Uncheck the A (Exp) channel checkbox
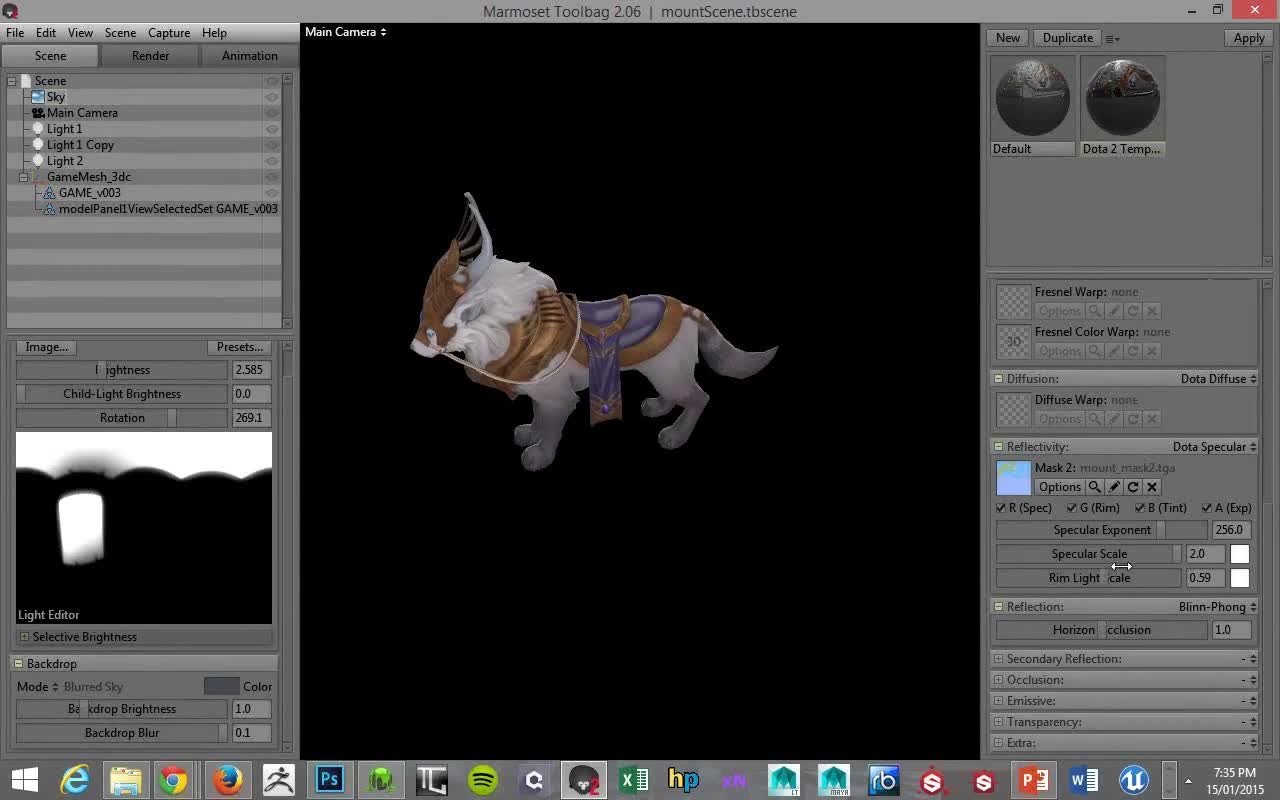1280x800 pixels. (x=1207, y=508)
